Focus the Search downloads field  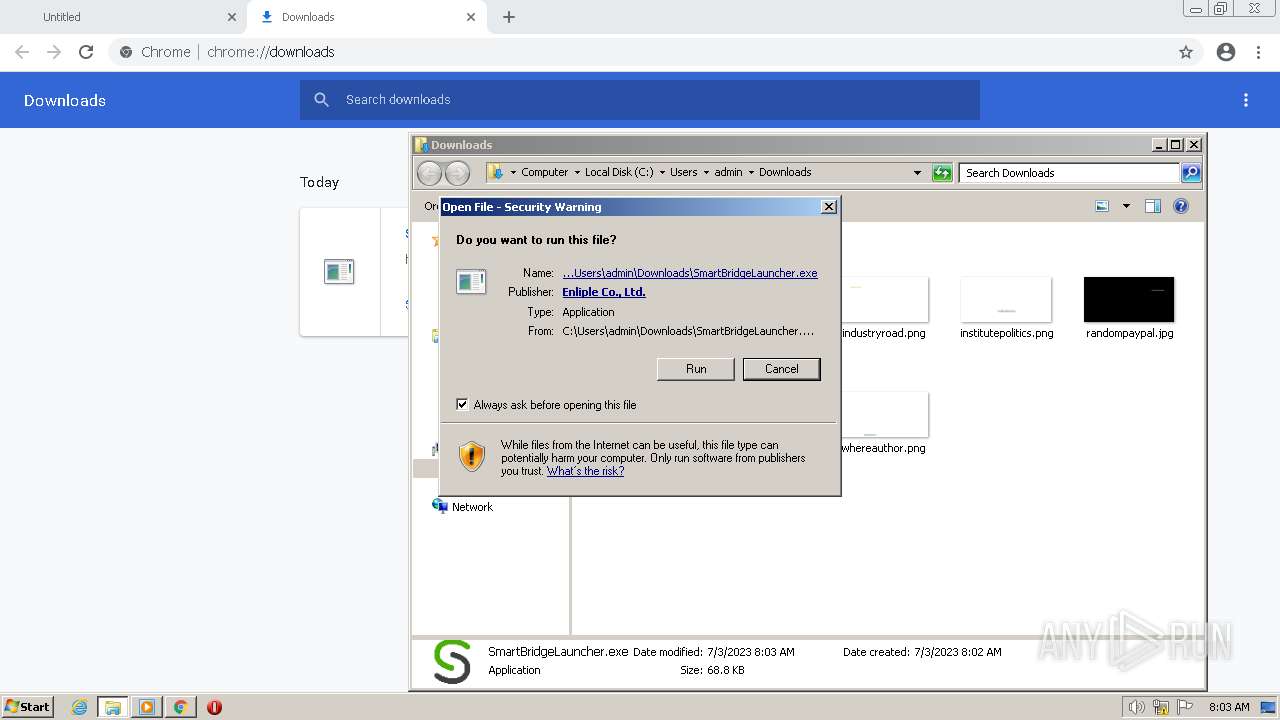pos(640,100)
